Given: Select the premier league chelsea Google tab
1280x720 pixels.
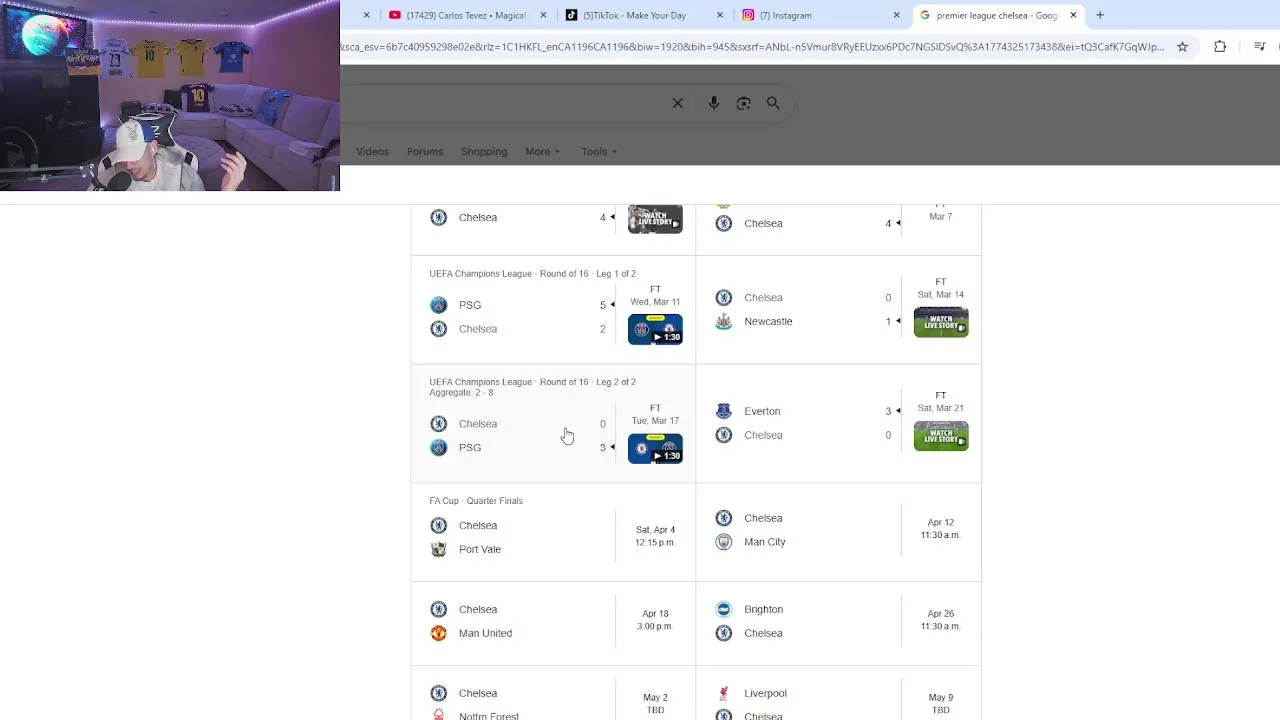Looking at the screenshot, I should [997, 15].
